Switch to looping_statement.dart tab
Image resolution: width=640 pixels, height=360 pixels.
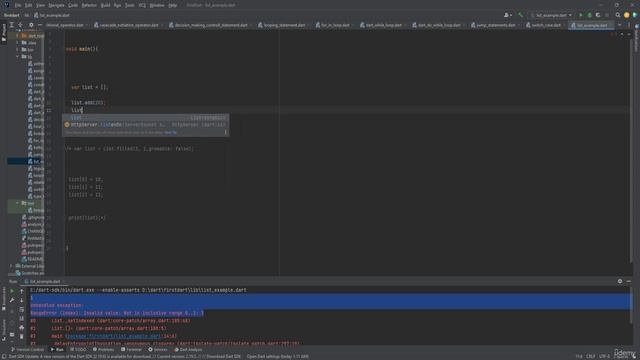(282, 25)
